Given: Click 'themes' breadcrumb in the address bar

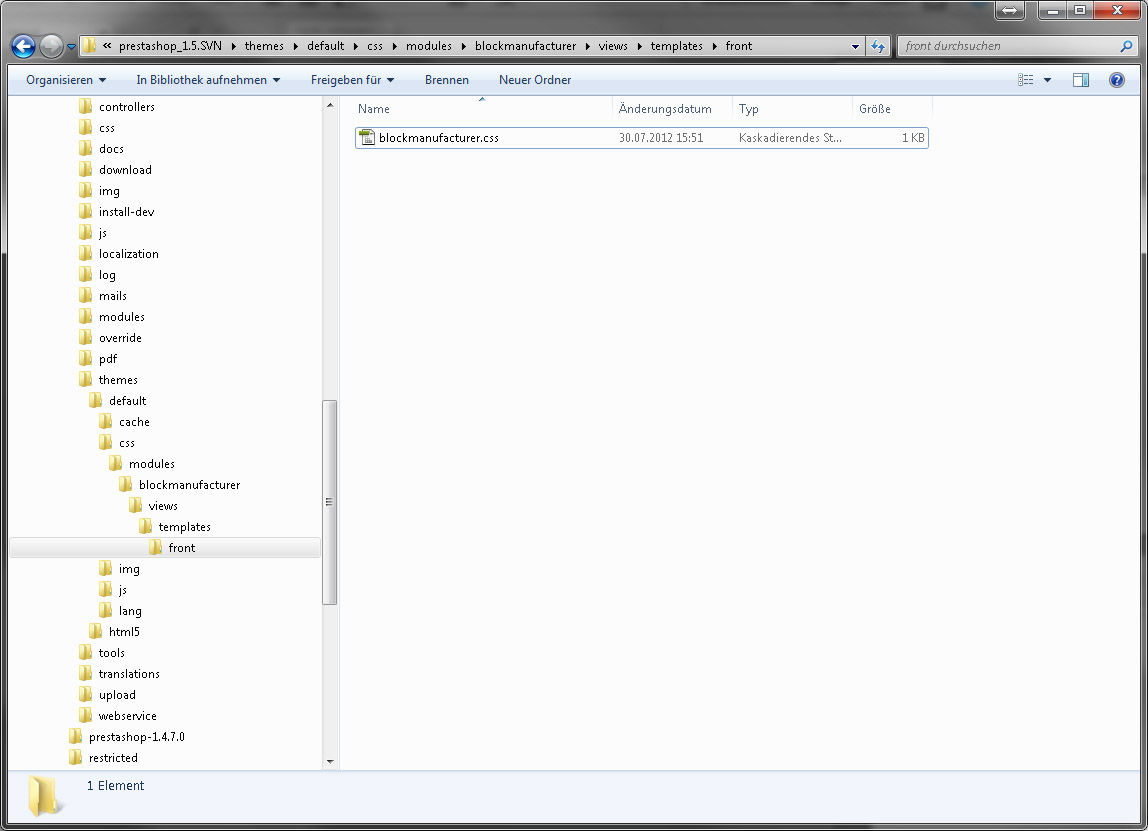Looking at the screenshot, I should (x=264, y=46).
